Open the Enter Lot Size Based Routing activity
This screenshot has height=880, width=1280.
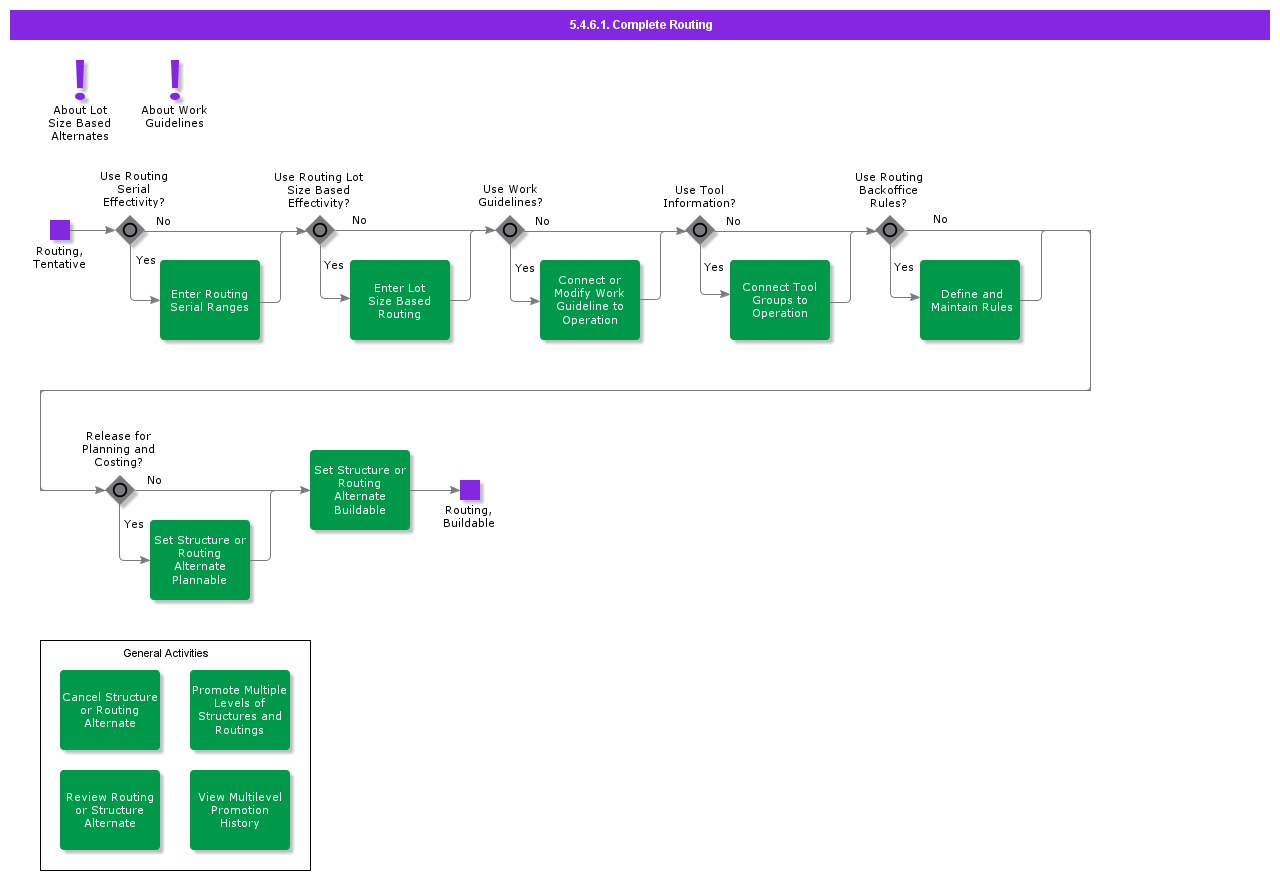[x=400, y=300]
